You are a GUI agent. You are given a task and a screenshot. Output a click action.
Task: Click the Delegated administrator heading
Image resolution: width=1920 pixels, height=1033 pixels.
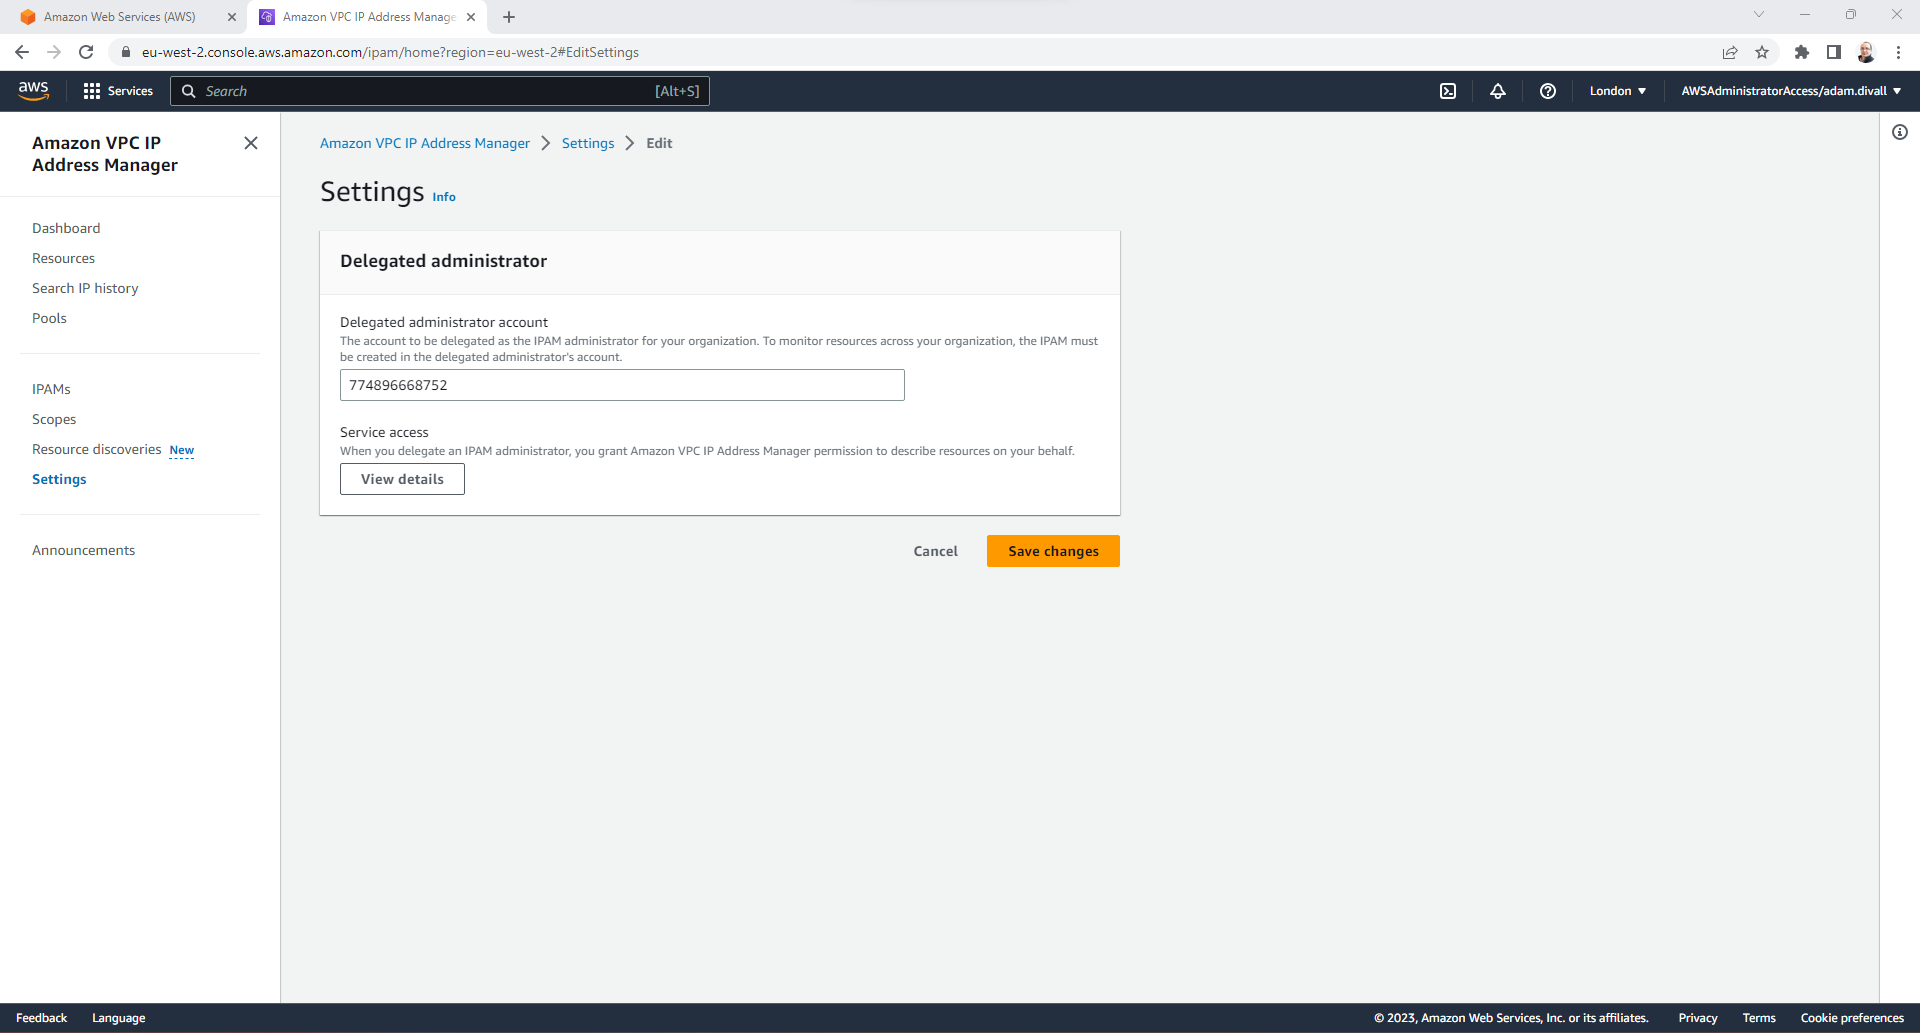pos(443,261)
